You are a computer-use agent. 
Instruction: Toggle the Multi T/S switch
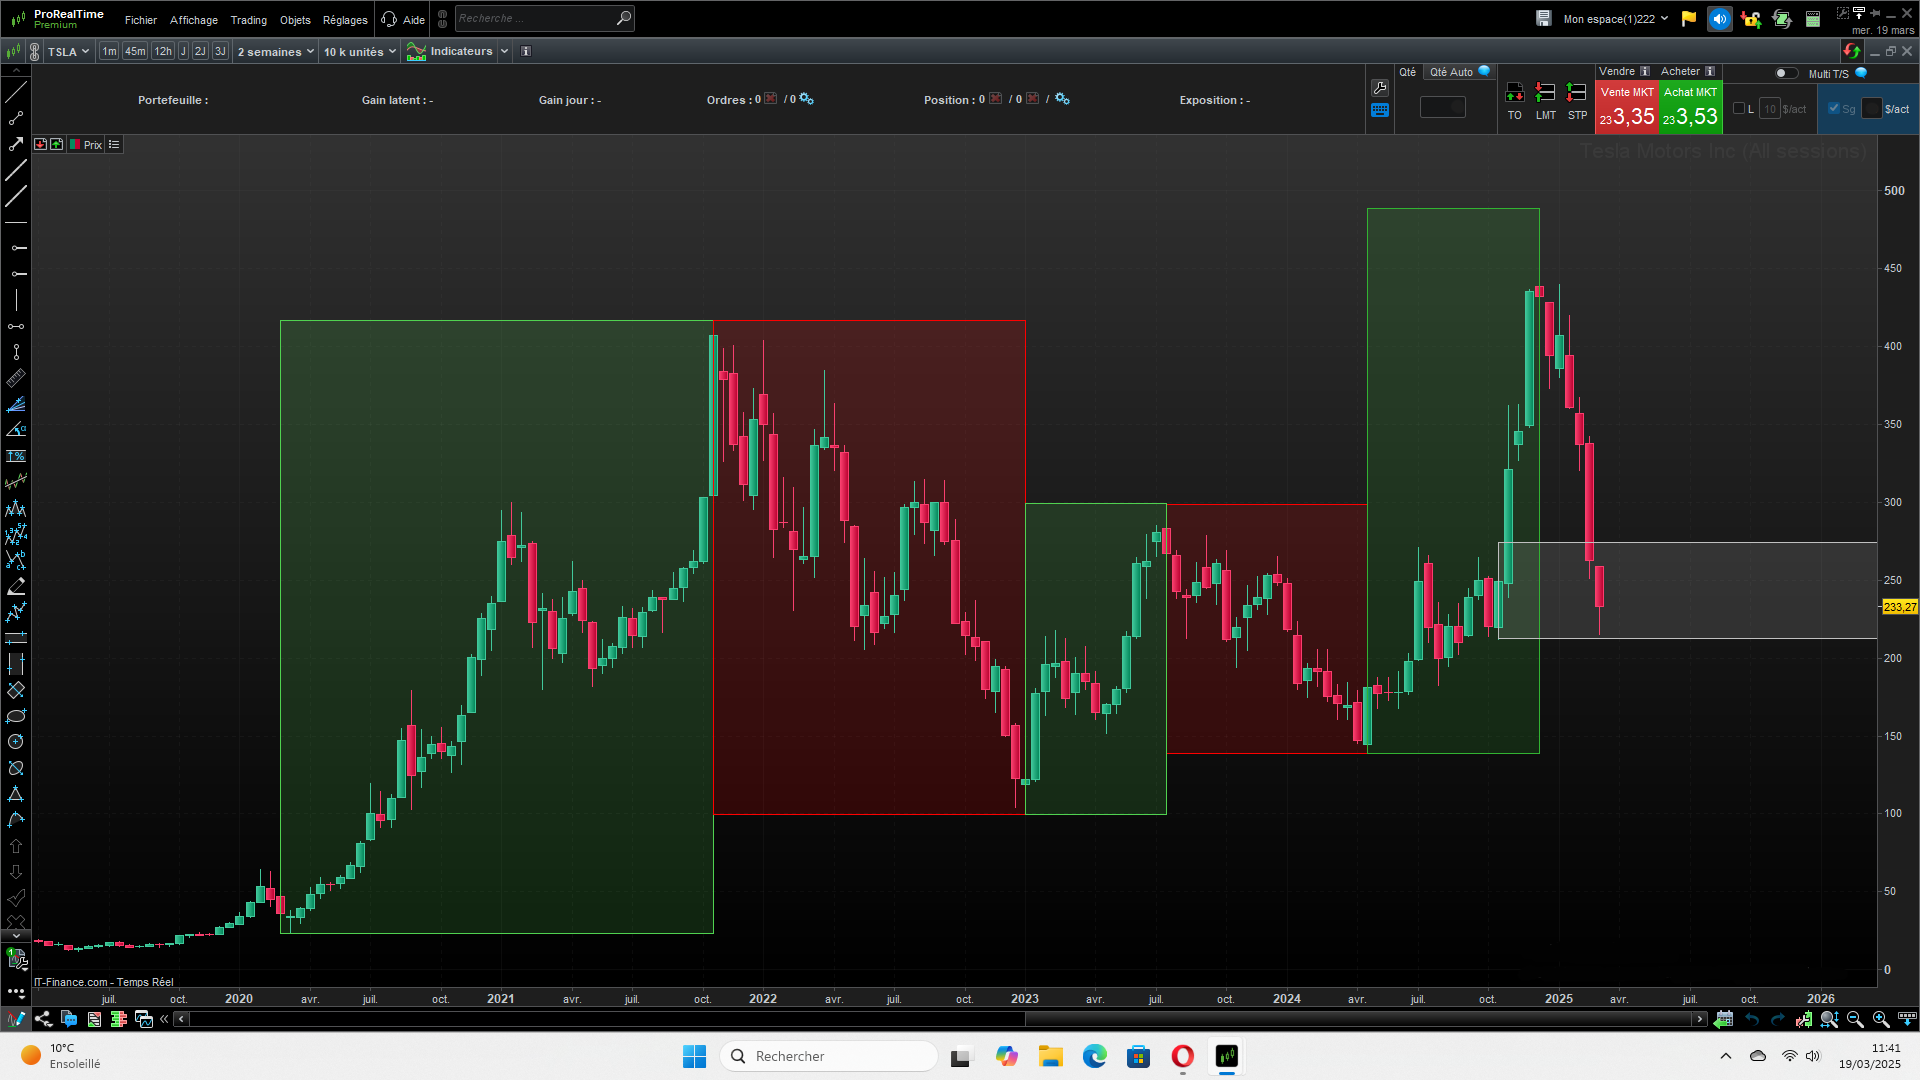coord(1785,73)
